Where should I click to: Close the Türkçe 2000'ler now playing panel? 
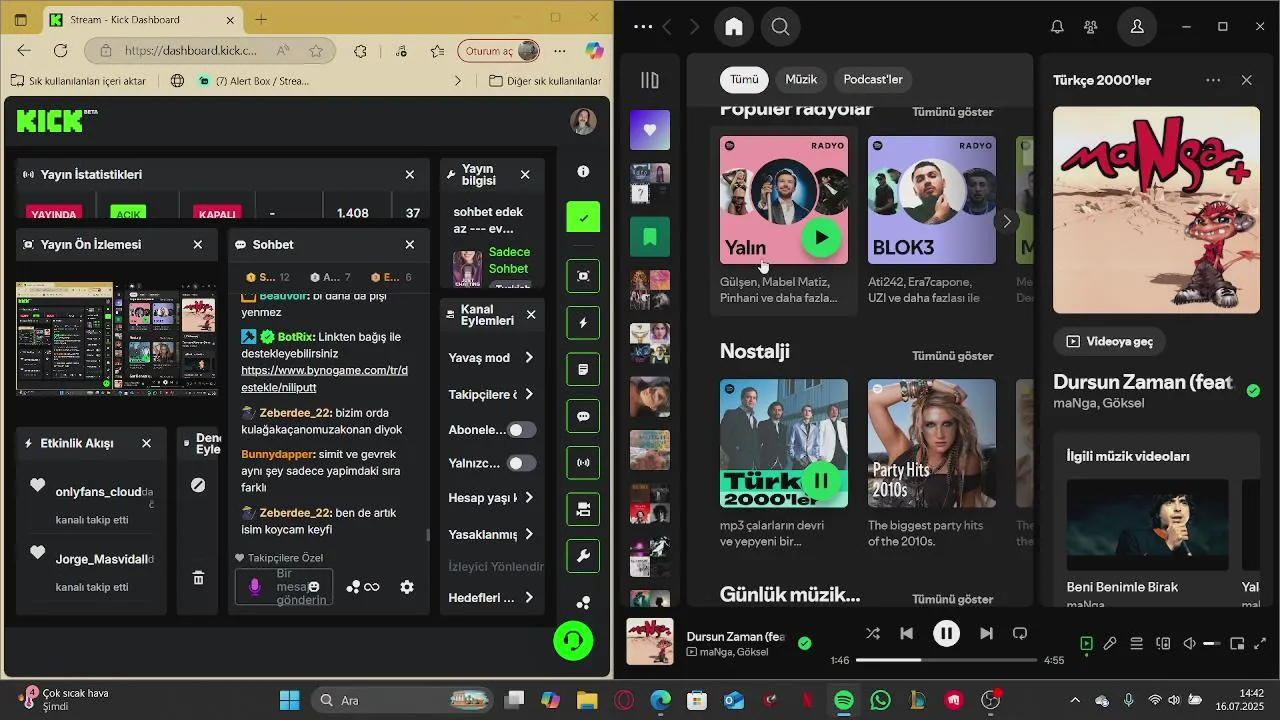point(1246,80)
